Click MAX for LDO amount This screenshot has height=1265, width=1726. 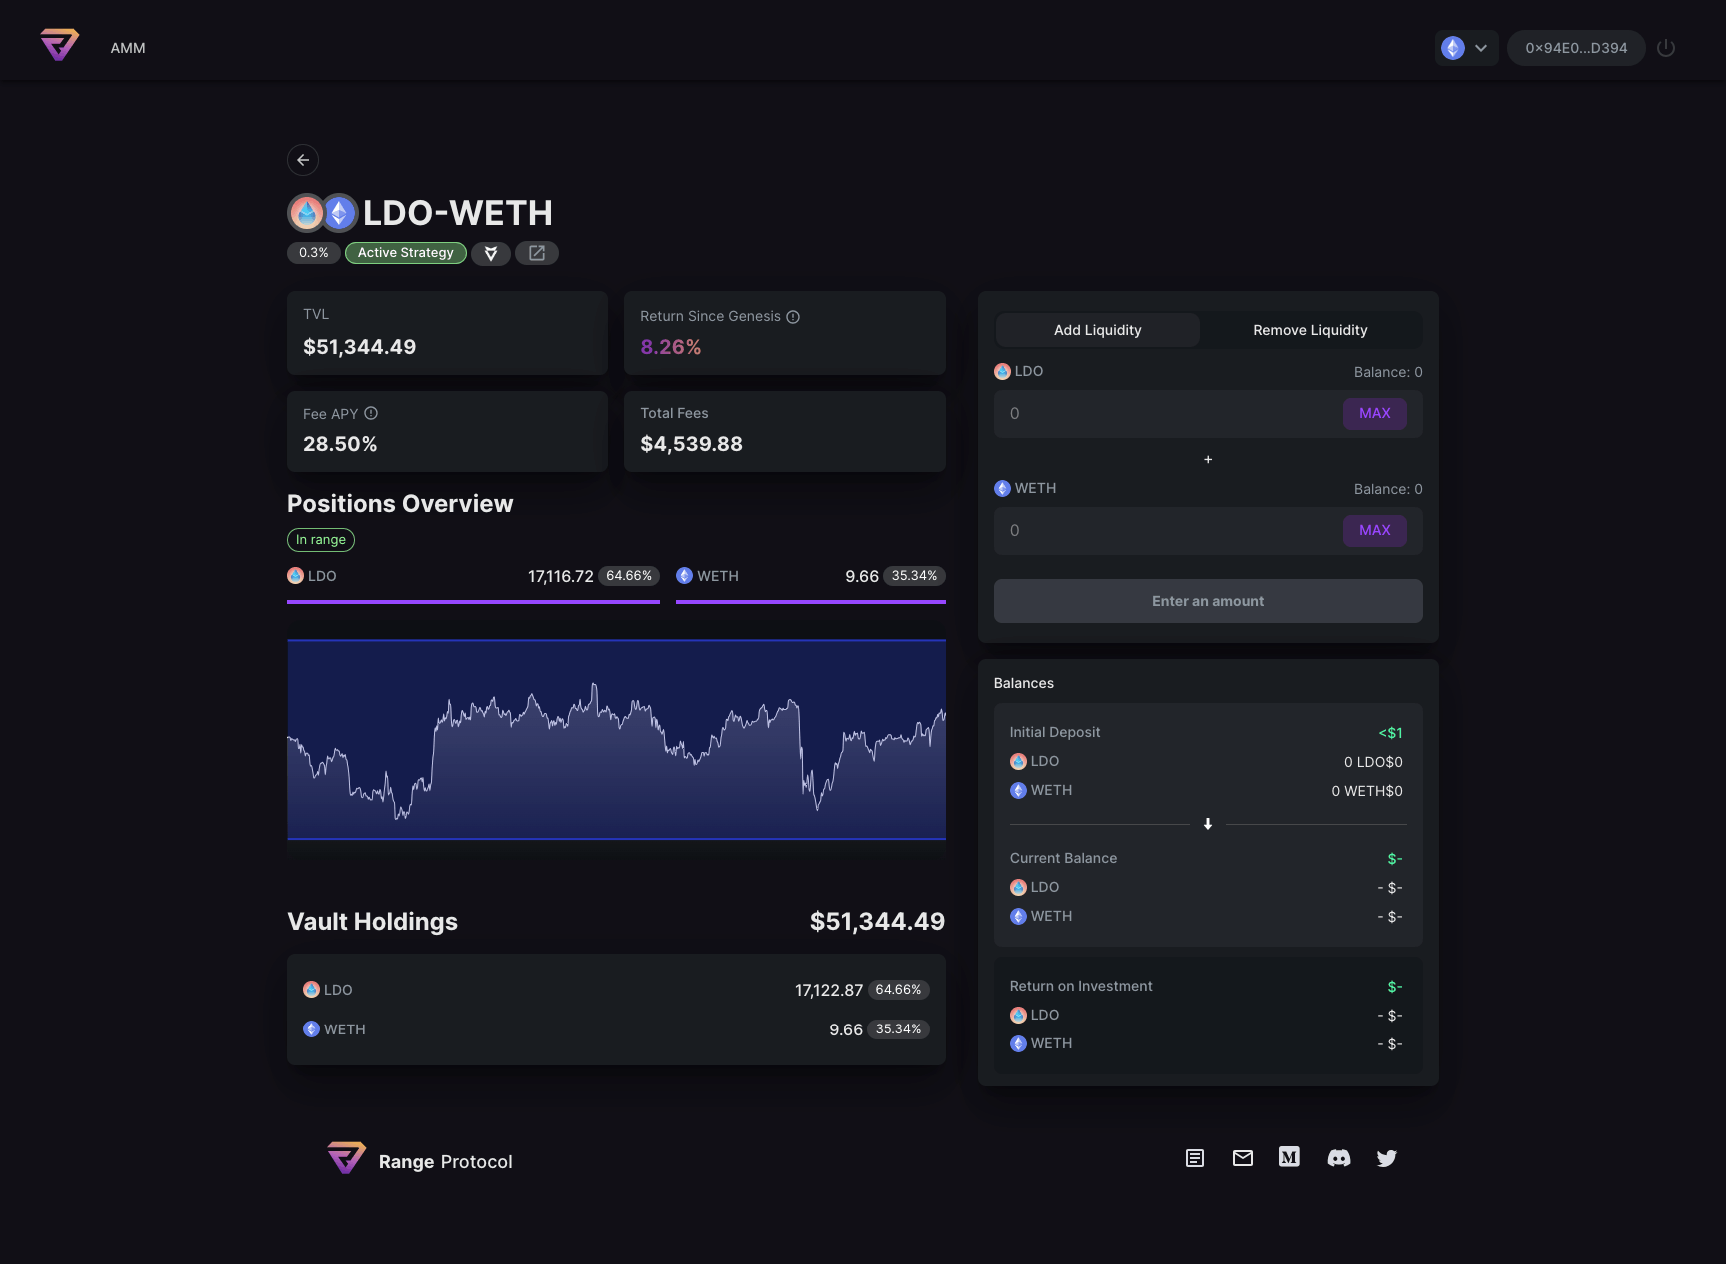[x=1375, y=414]
